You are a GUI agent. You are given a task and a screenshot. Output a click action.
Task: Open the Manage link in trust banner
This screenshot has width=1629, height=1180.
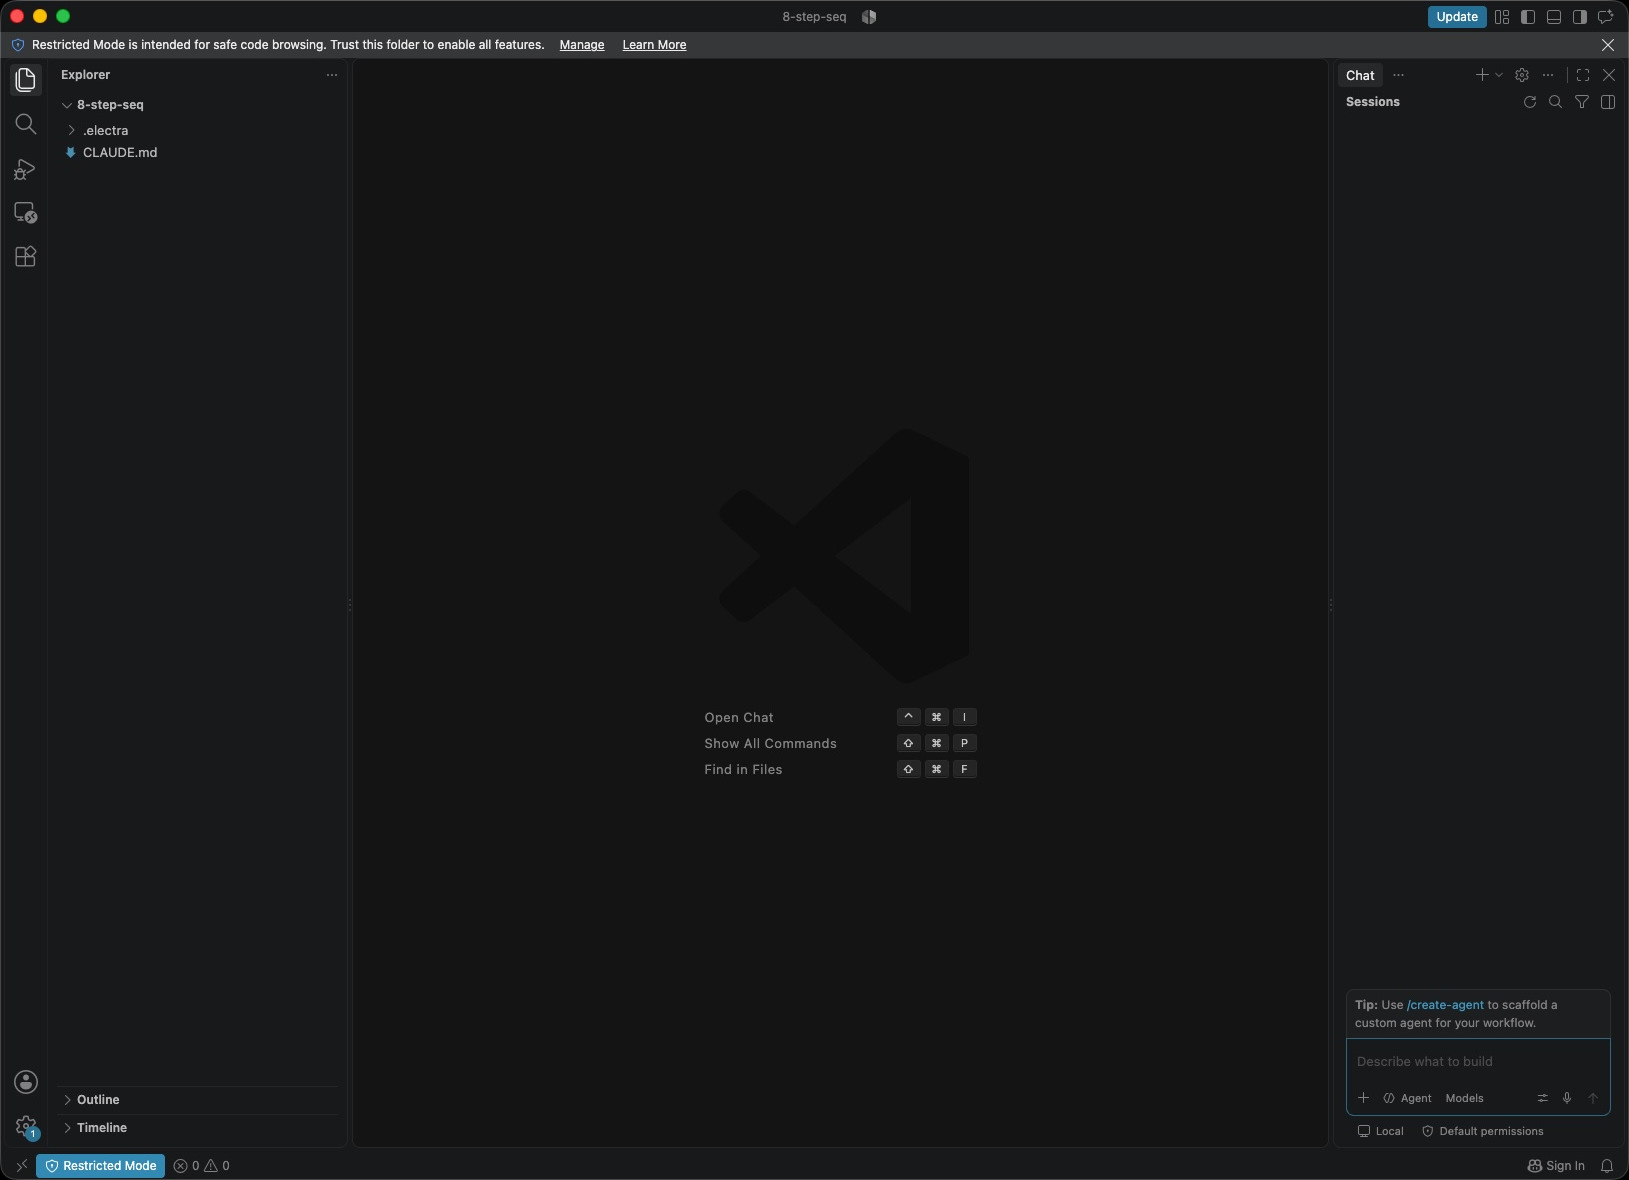[582, 45]
